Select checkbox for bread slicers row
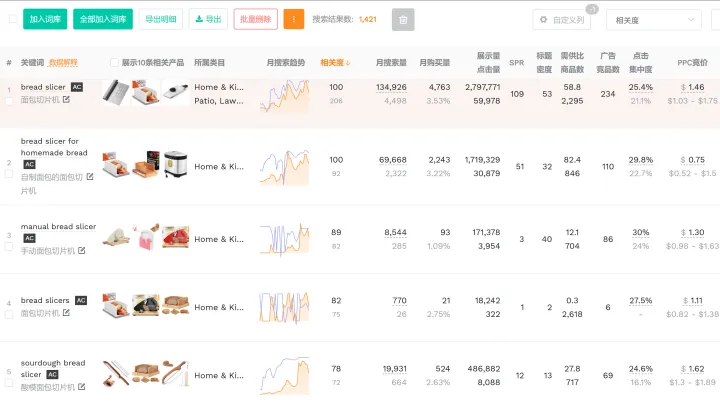 click(9, 315)
